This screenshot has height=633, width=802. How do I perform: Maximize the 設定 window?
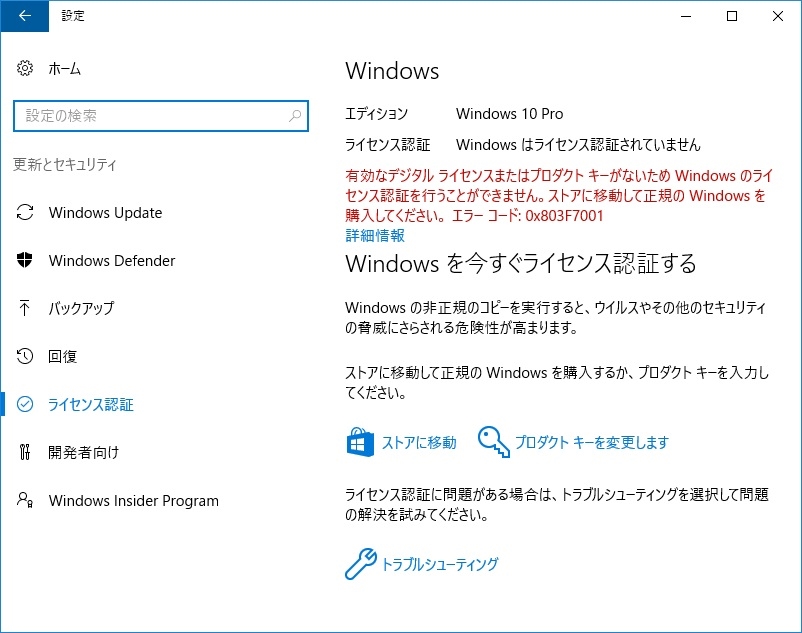click(732, 16)
